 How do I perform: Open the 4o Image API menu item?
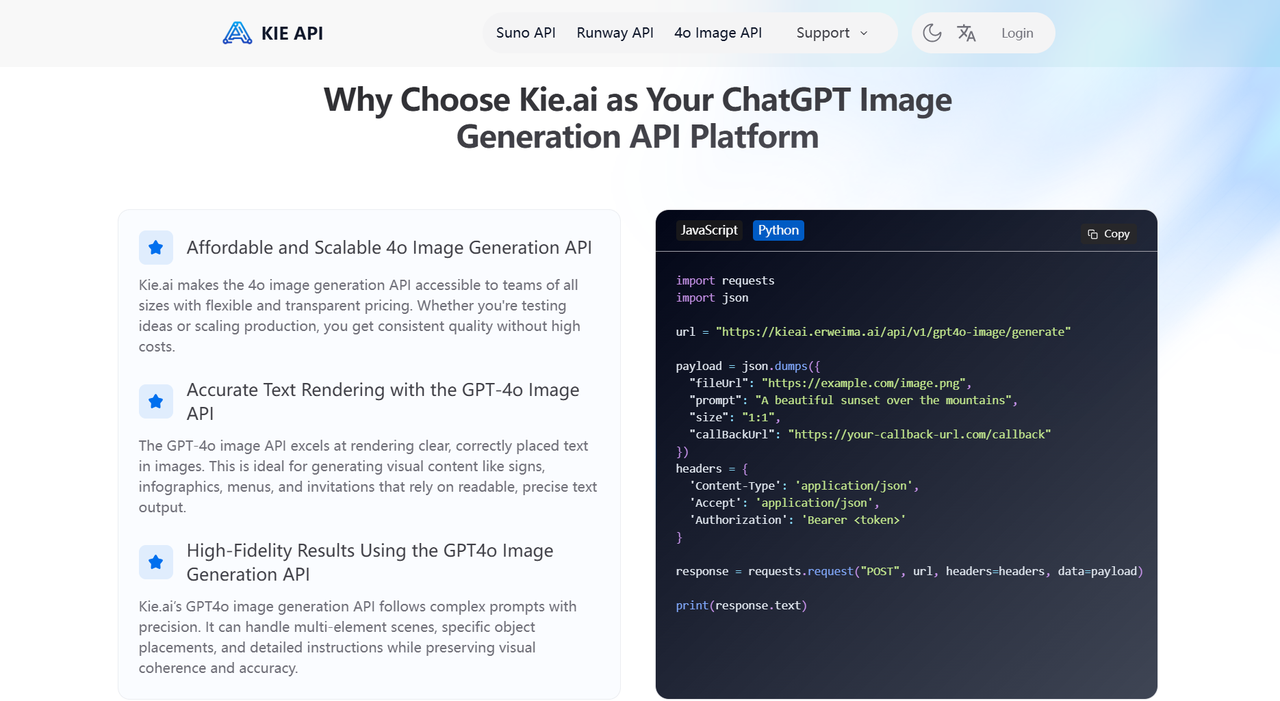(718, 33)
